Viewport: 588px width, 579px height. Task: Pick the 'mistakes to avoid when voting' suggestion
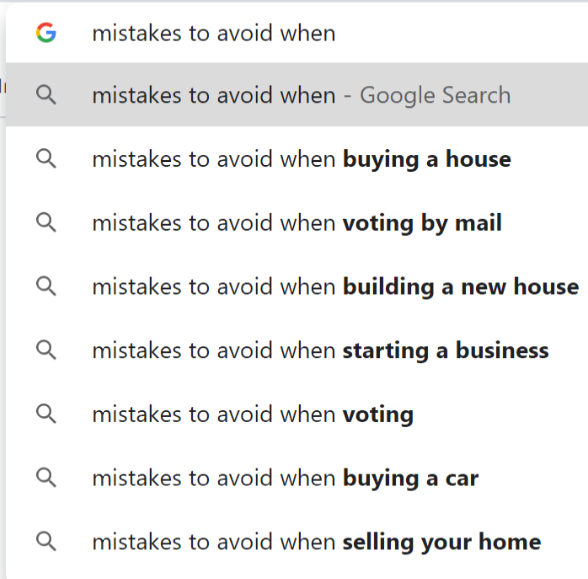297,414
